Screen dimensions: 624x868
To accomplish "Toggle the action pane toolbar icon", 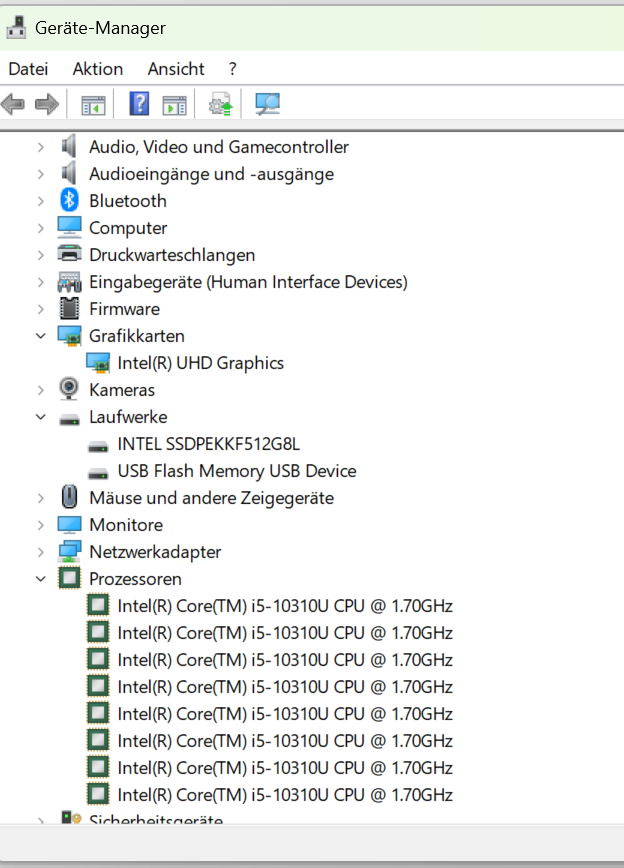I will pos(174,105).
